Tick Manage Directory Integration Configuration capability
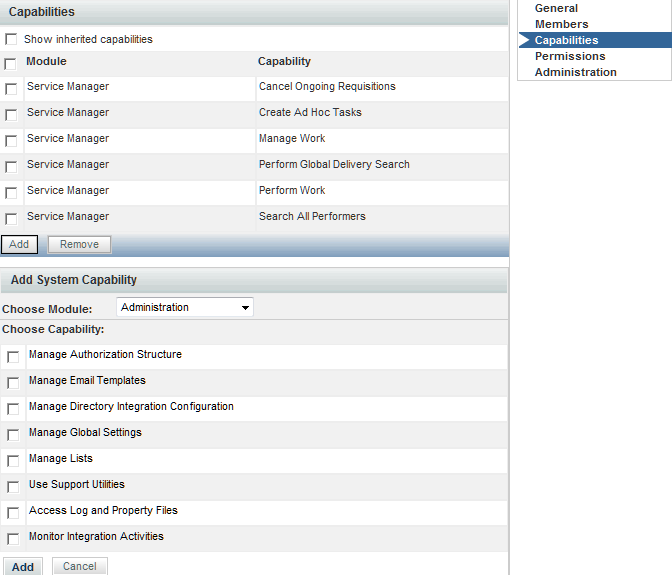The width and height of the screenshot is (672, 575). pos(13,409)
